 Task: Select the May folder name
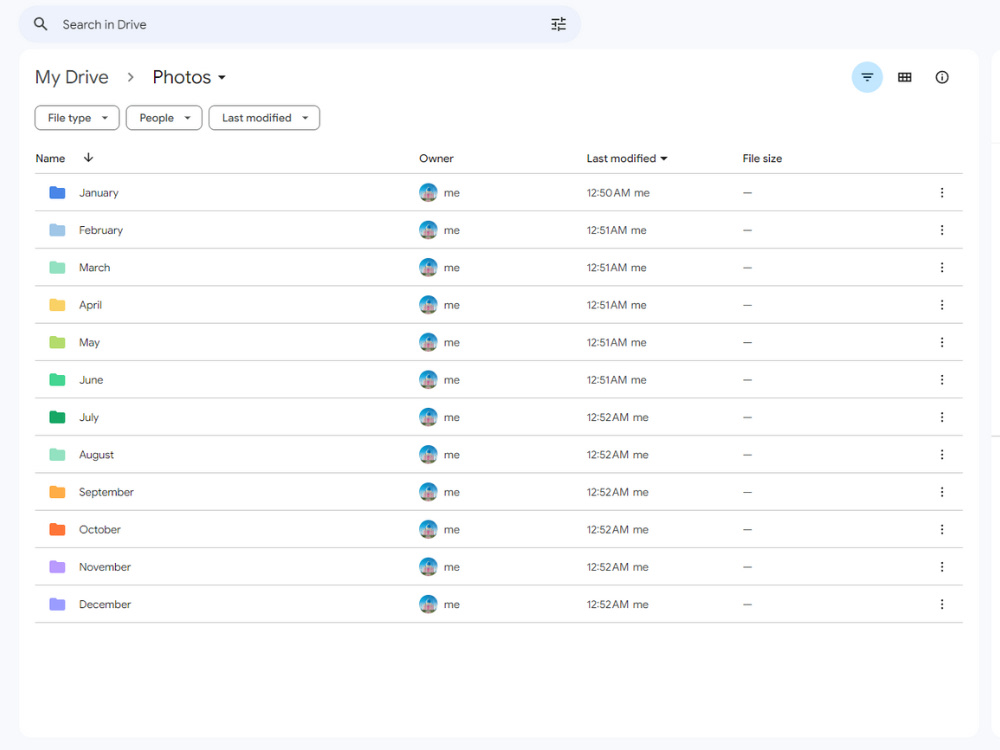(89, 342)
